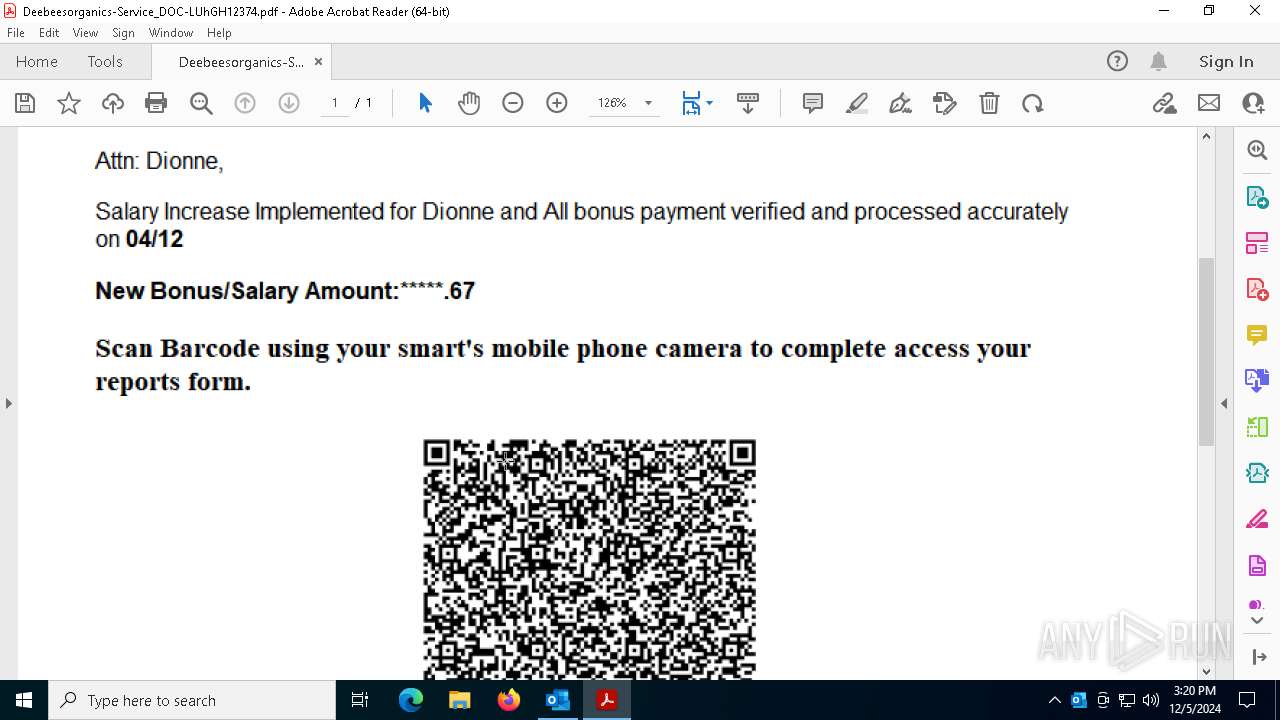Open the pink Fill & Sign pen tool
The height and width of the screenshot is (720, 1280).
pyautogui.click(x=1257, y=519)
